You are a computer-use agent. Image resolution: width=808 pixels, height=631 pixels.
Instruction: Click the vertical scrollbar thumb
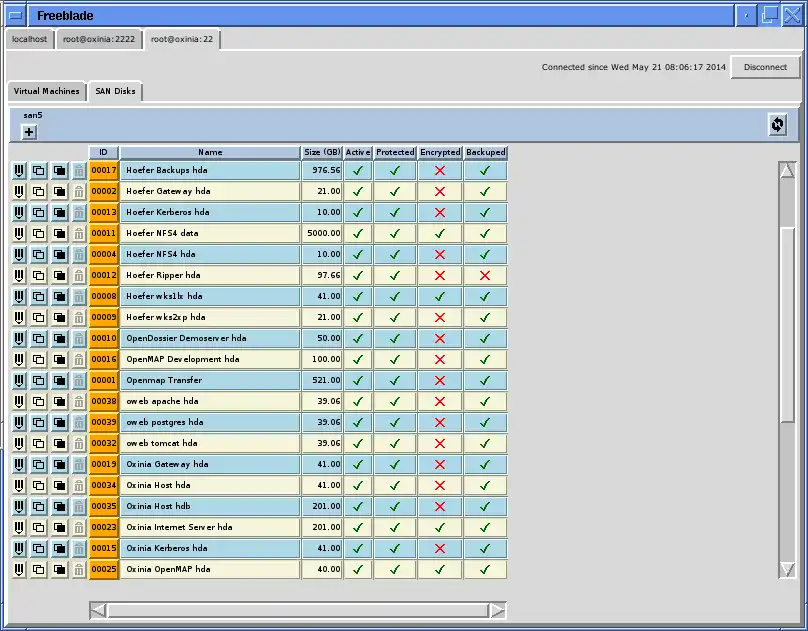(x=787, y=325)
